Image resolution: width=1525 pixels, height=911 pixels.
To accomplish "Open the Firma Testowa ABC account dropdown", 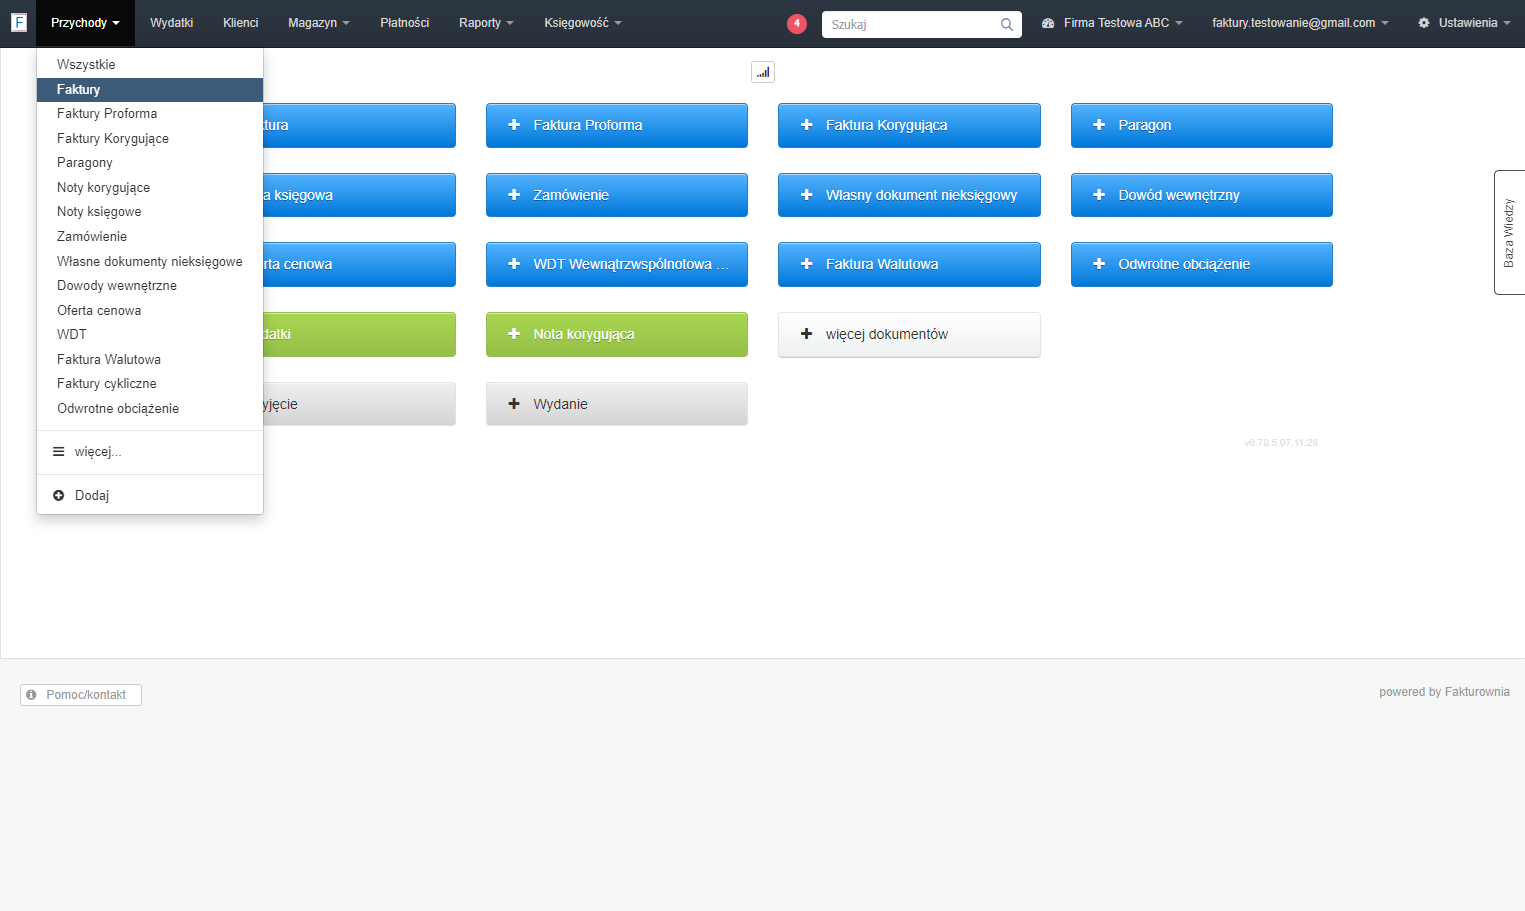I will pyautogui.click(x=1112, y=23).
